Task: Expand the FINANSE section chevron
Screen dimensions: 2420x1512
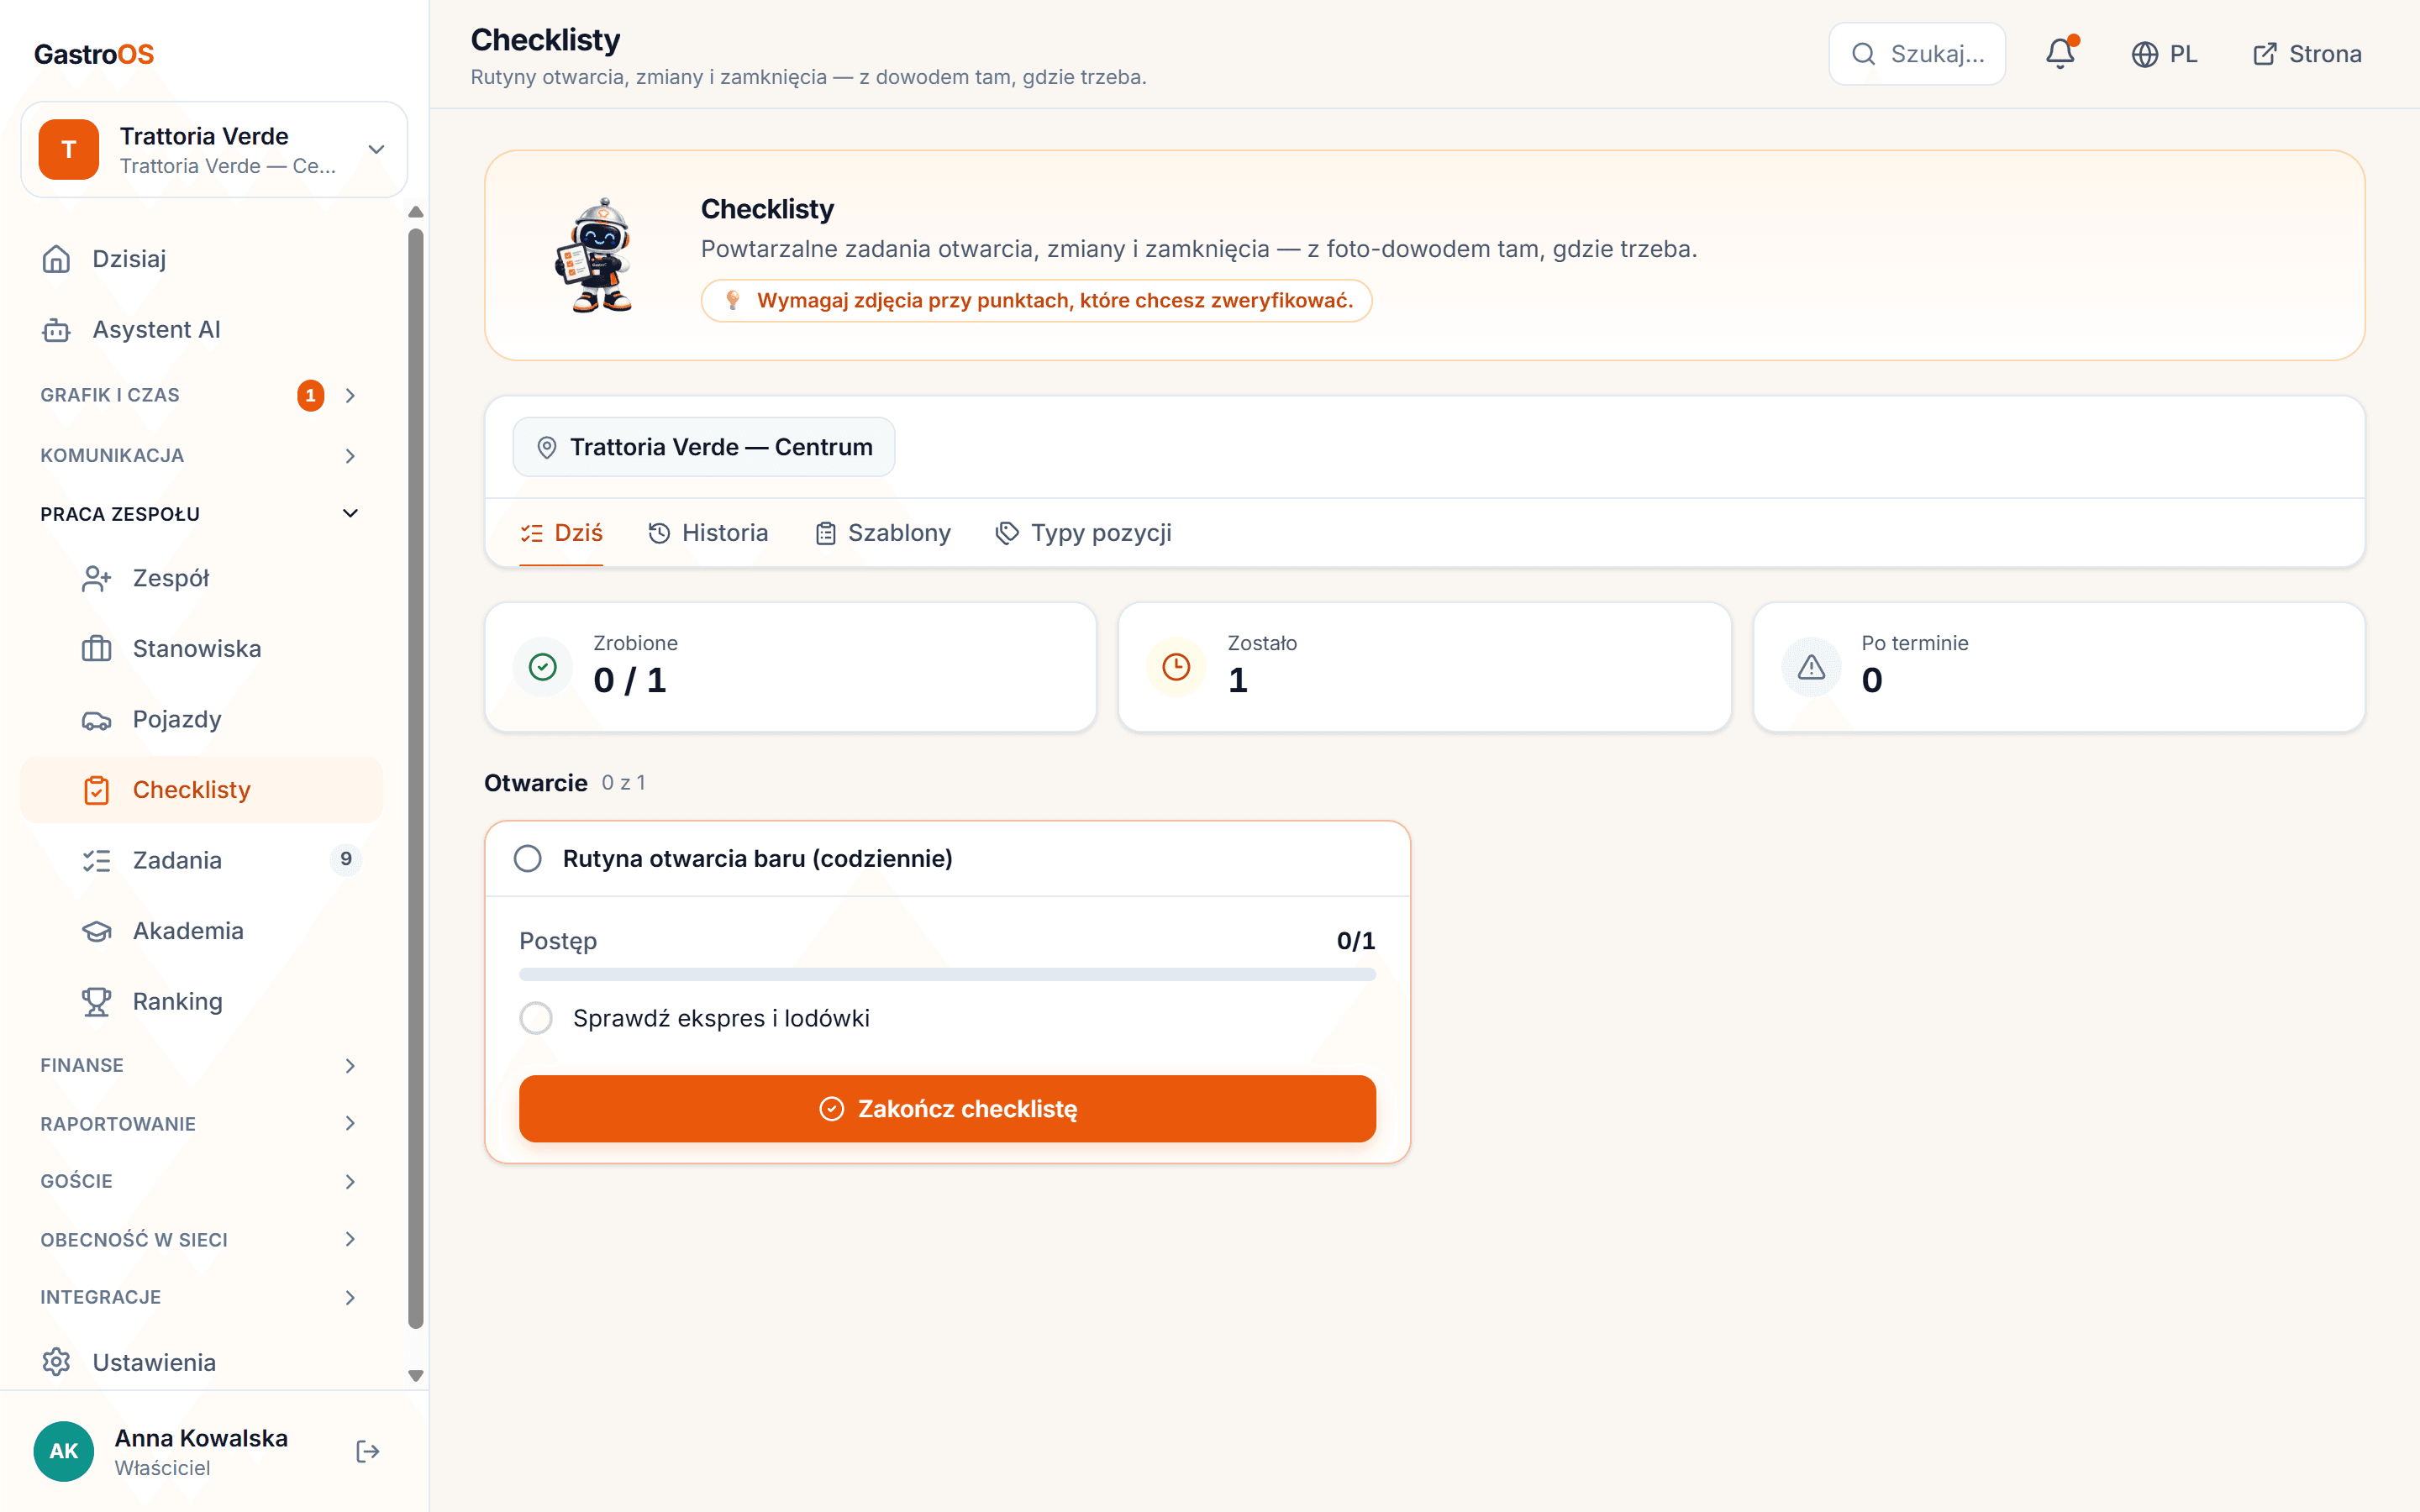Action: click(x=350, y=1065)
